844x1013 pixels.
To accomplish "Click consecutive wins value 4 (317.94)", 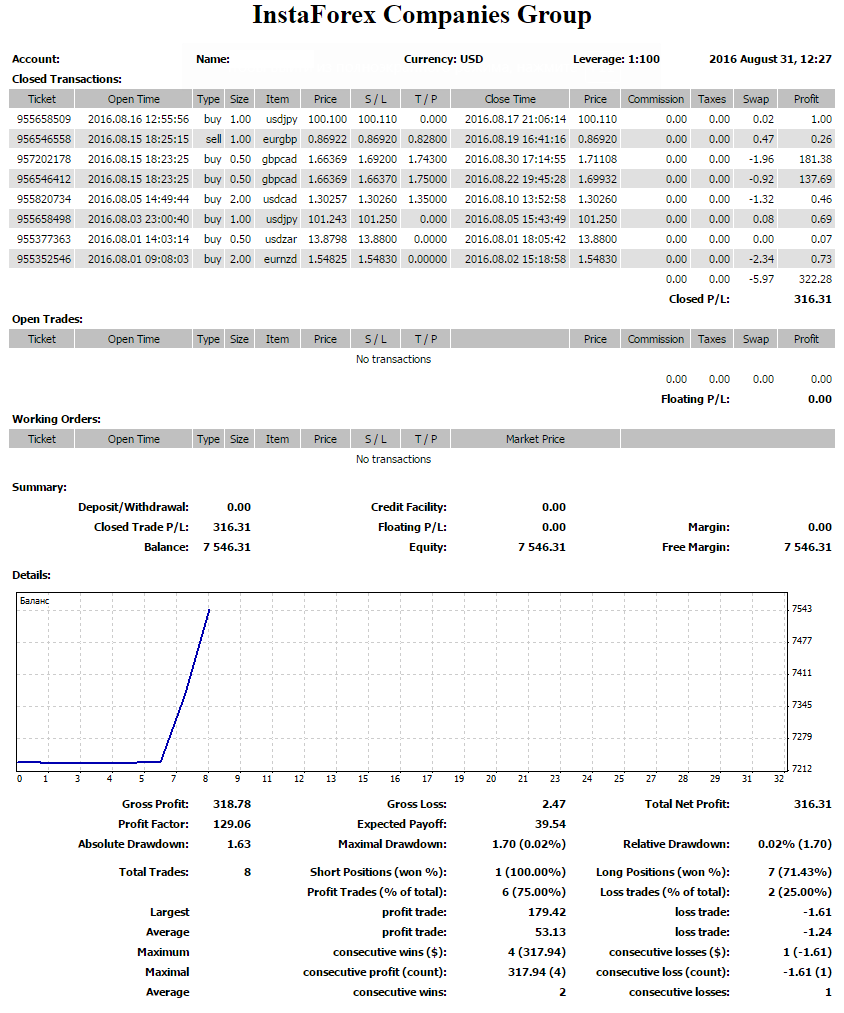I will click(537, 952).
